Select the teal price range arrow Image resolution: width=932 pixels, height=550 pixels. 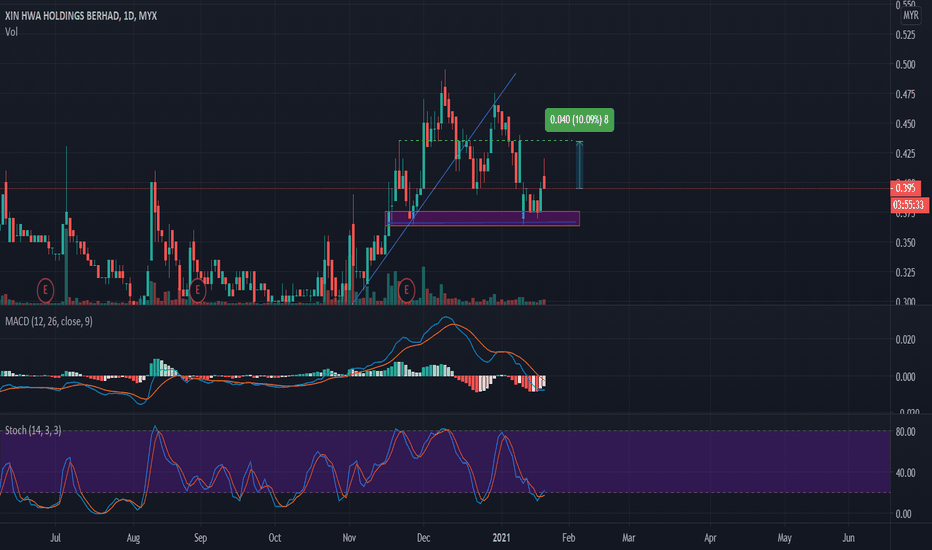pyautogui.click(x=580, y=165)
